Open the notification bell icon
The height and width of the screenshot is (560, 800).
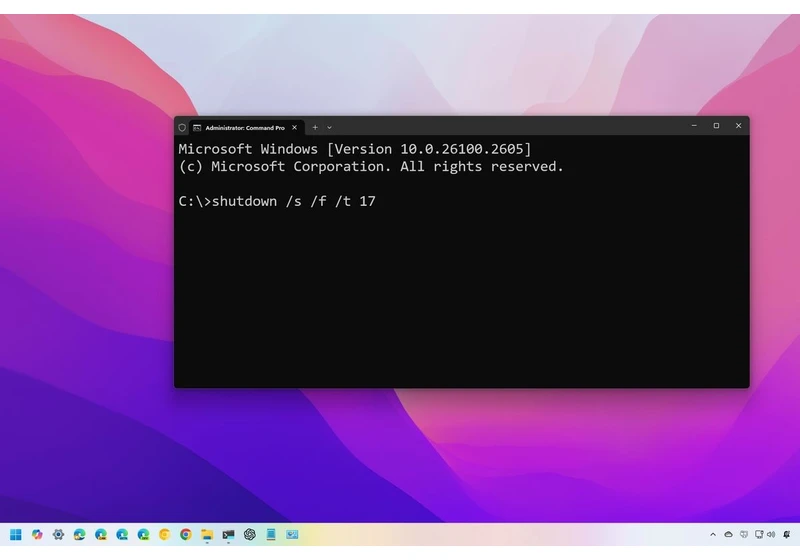pyautogui.click(x=787, y=534)
